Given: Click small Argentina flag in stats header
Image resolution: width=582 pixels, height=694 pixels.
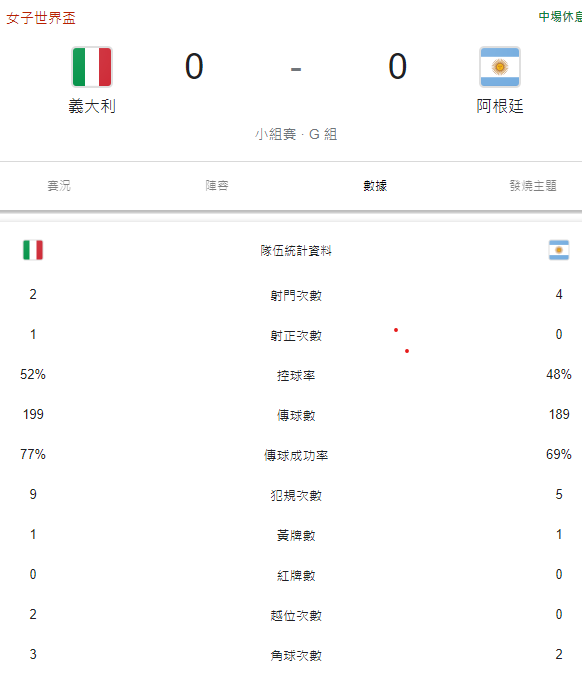Looking at the screenshot, I should pyautogui.click(x=559, y=250).
